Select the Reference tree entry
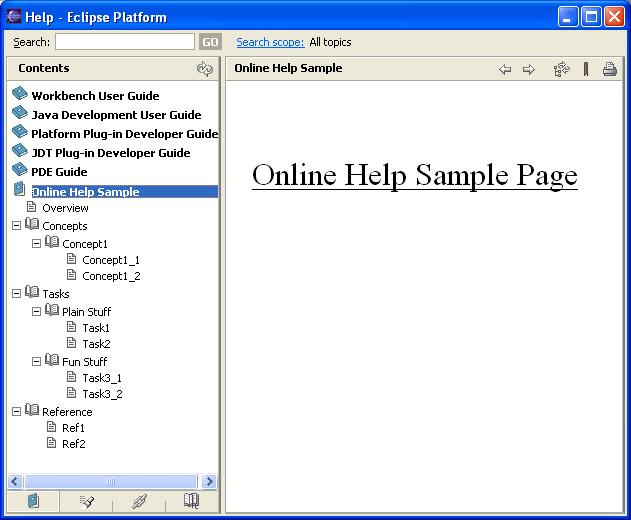Viewport: 631px width, 520px height. [x=67, y=412]
